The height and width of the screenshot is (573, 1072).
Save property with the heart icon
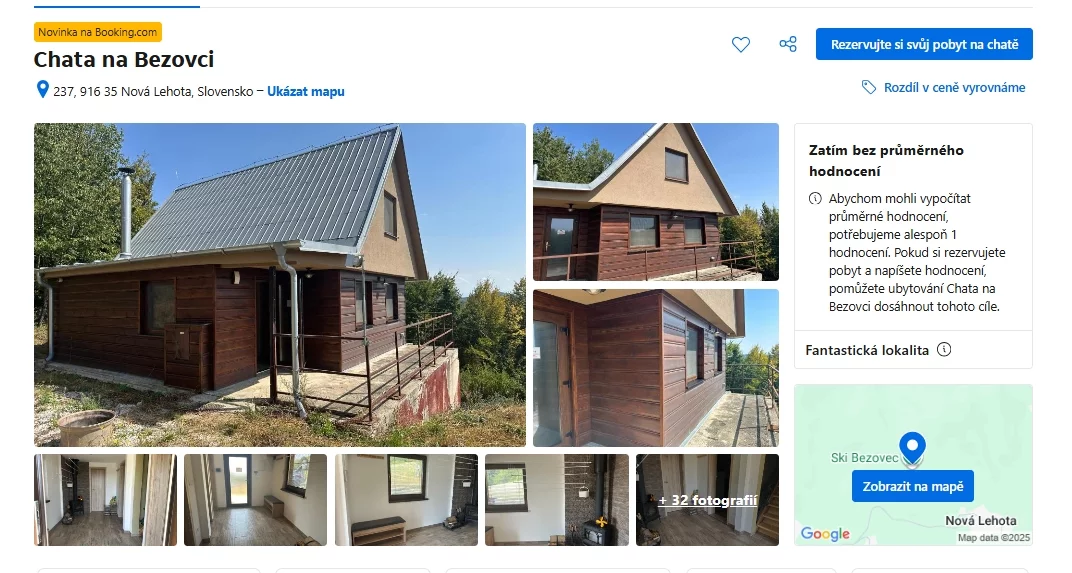click(740, 44)
